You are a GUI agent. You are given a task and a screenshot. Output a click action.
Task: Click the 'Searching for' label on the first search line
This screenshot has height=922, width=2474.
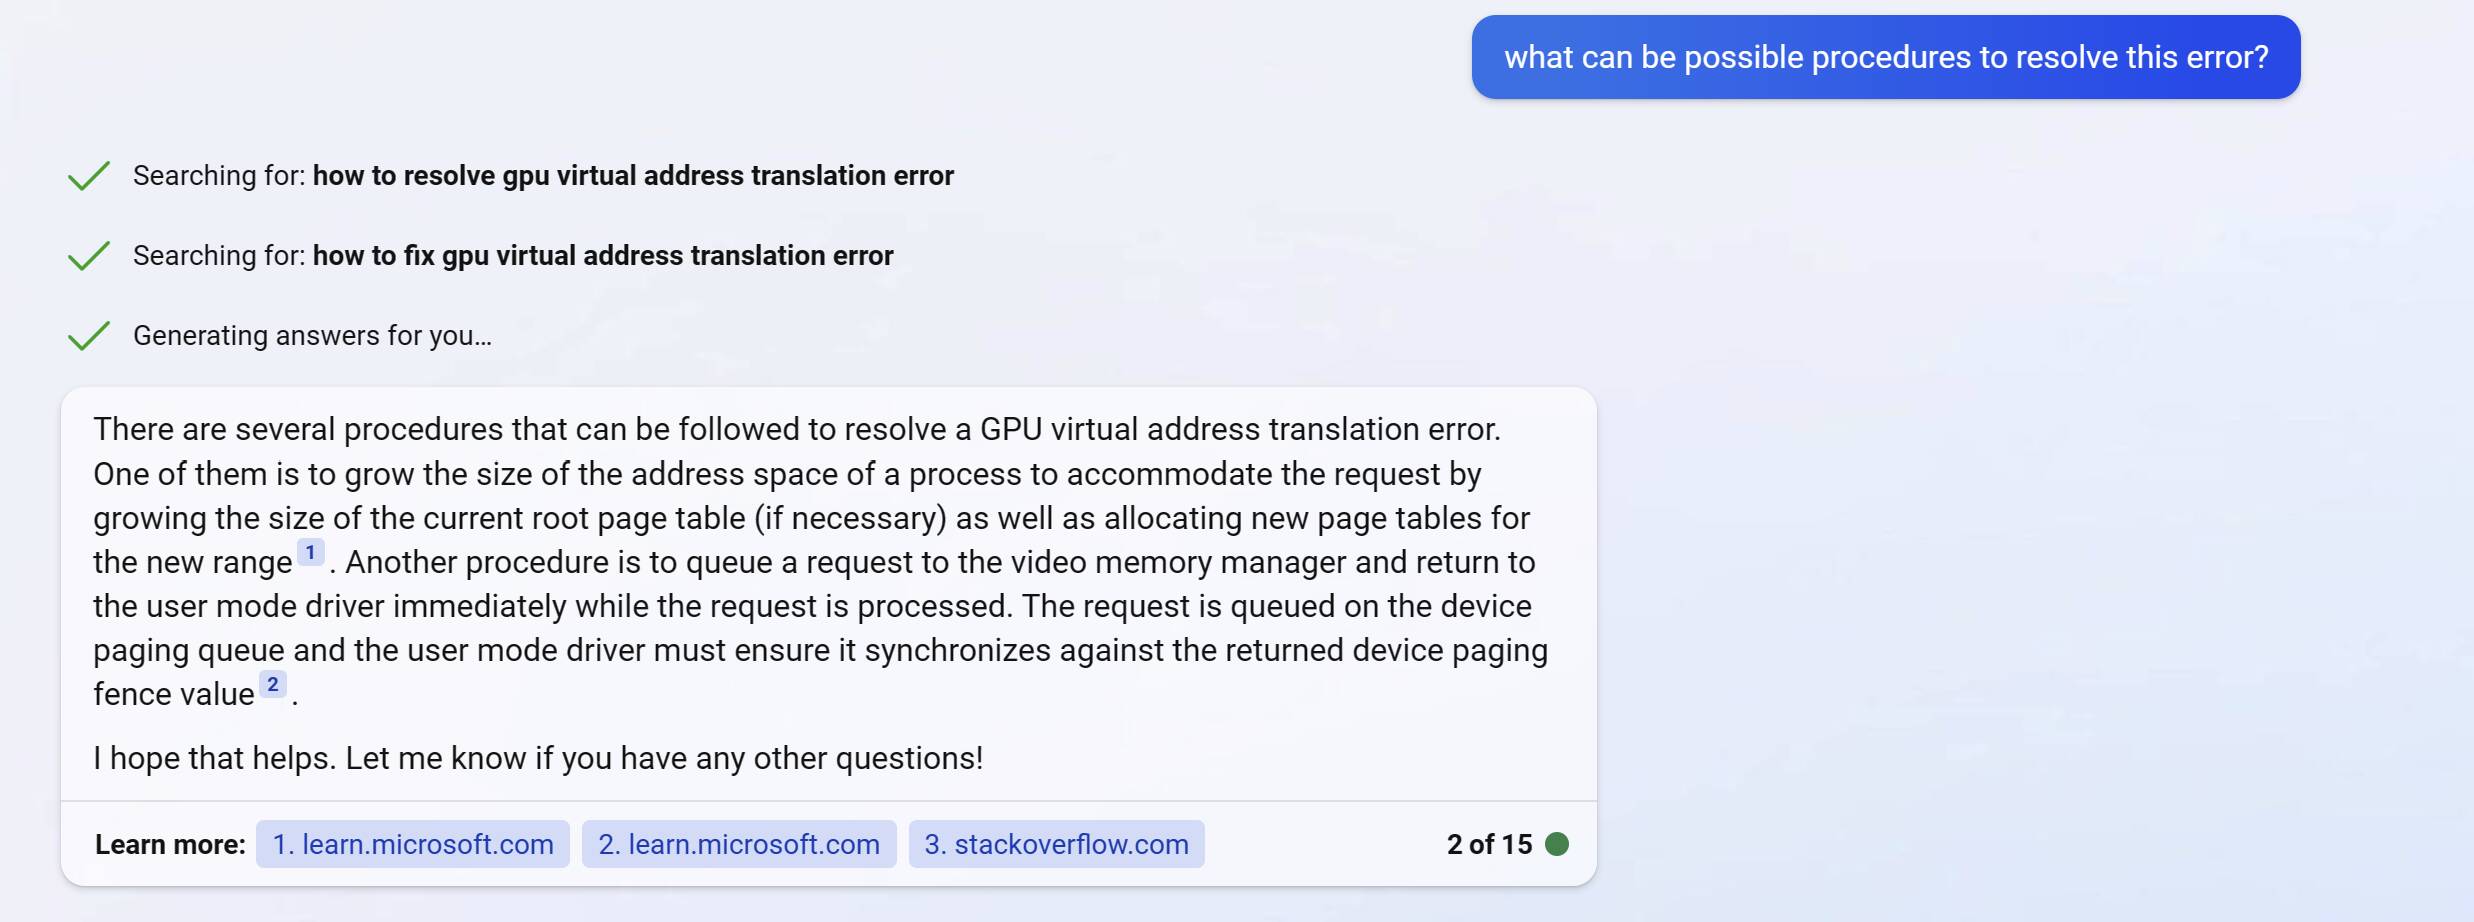(x=218, y=176)
